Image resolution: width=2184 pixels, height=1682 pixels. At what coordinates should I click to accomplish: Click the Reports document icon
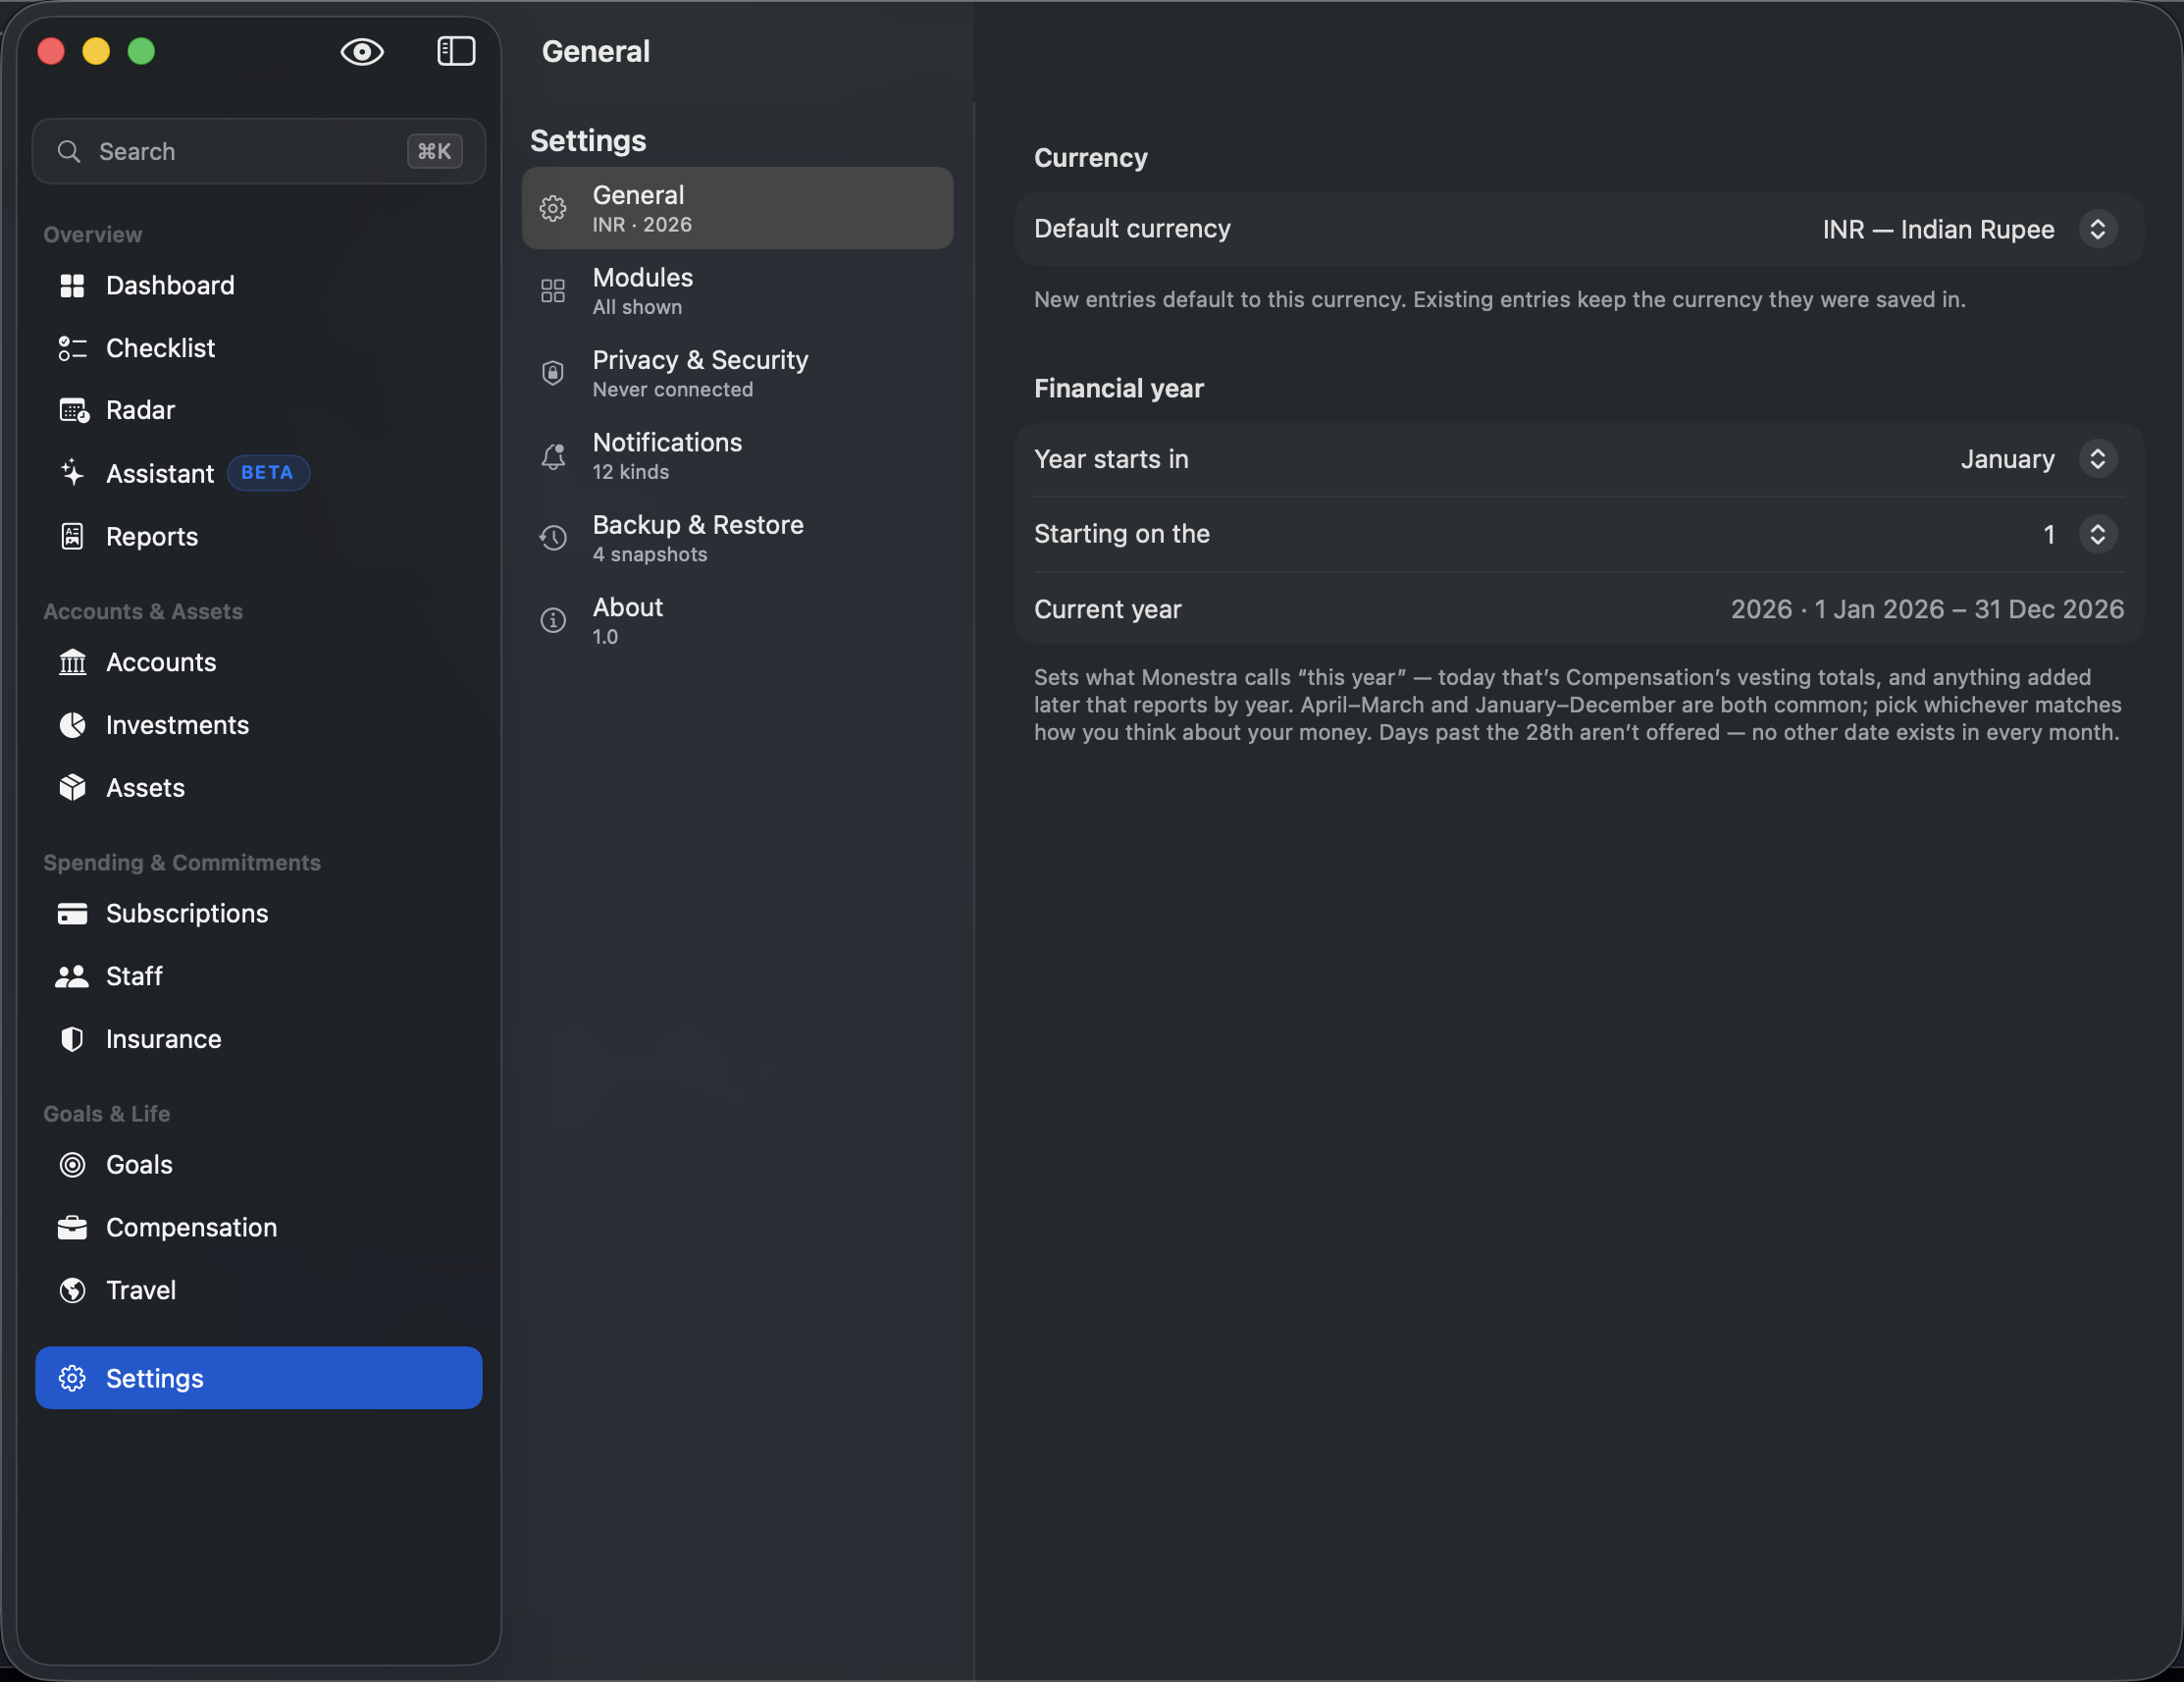click(72, 537)
